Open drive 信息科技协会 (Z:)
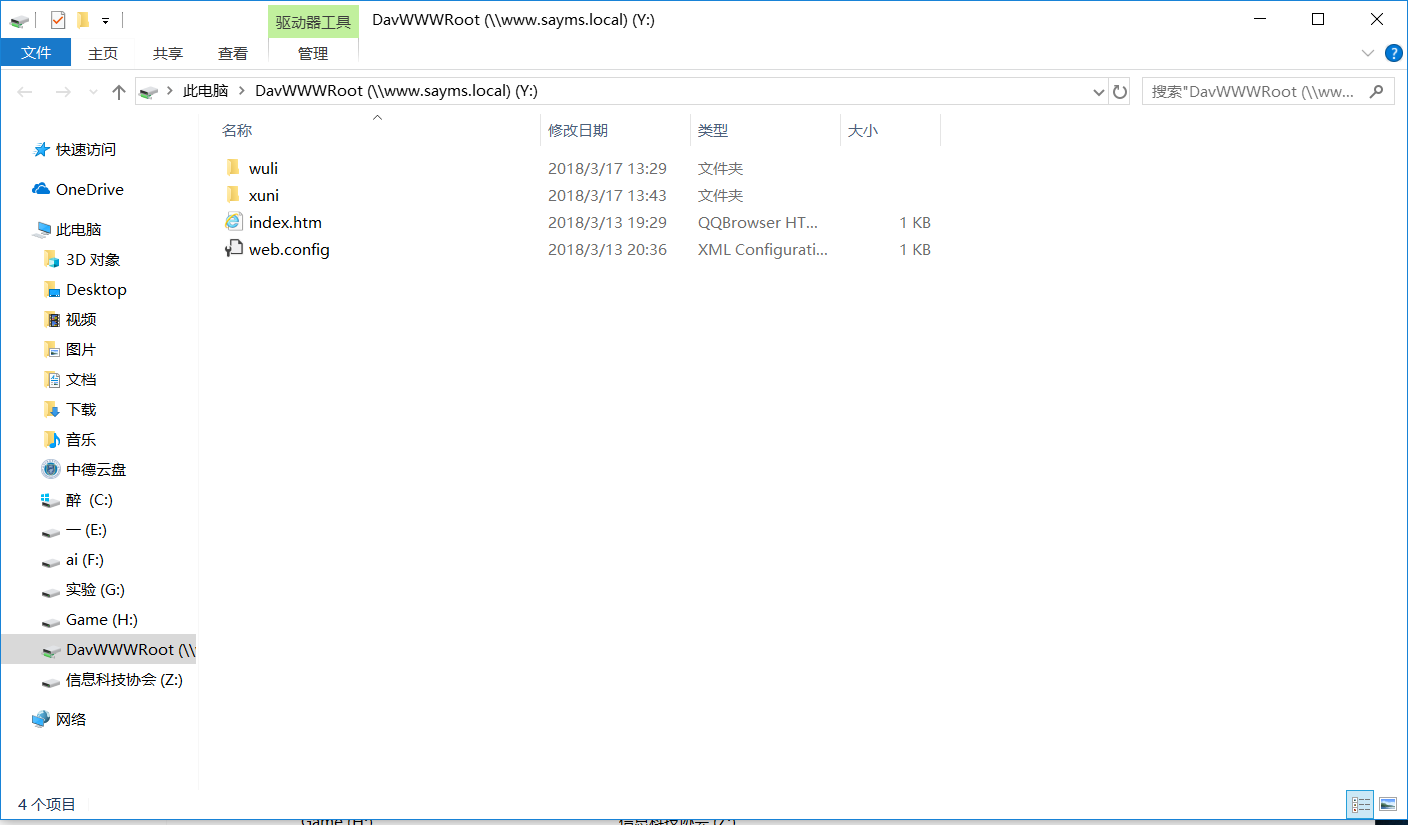 pos(124,679)
